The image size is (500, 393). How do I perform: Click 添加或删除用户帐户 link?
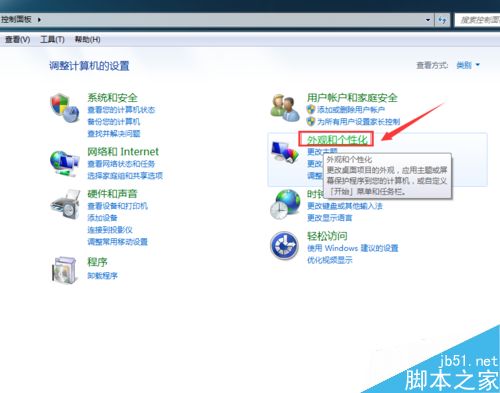[x=351, y=110]
